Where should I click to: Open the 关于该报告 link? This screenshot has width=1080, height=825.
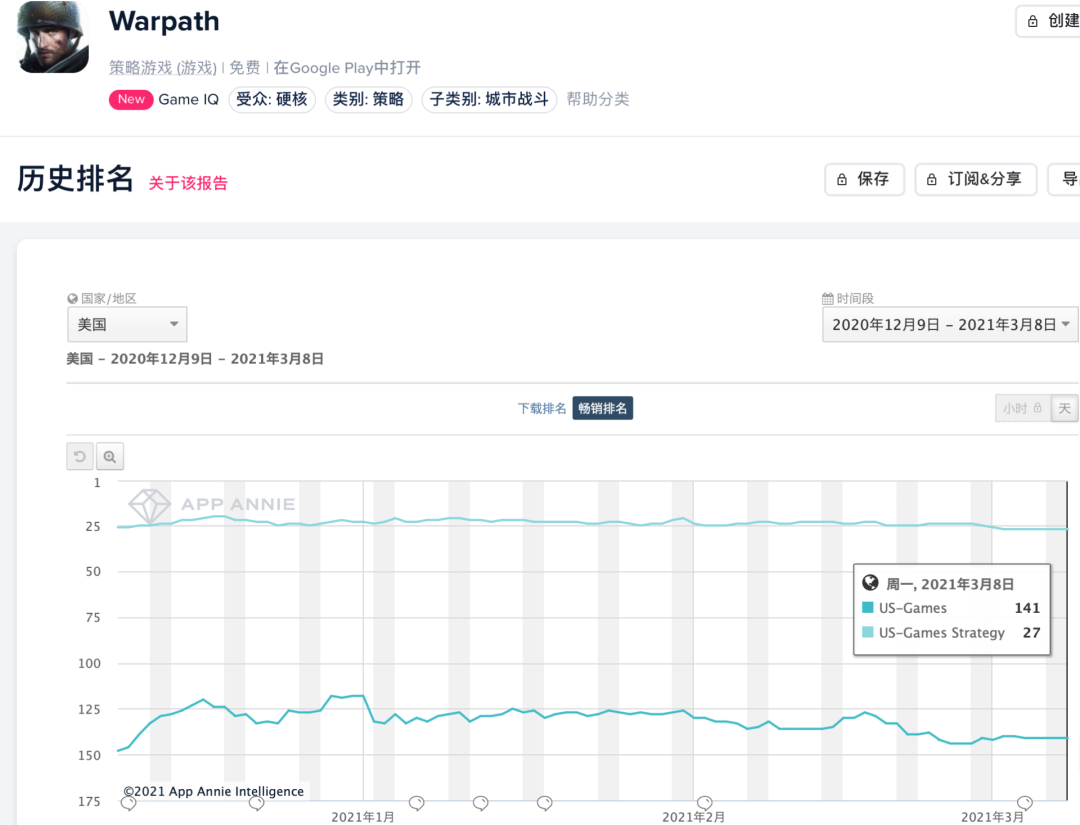click(188, 183)
